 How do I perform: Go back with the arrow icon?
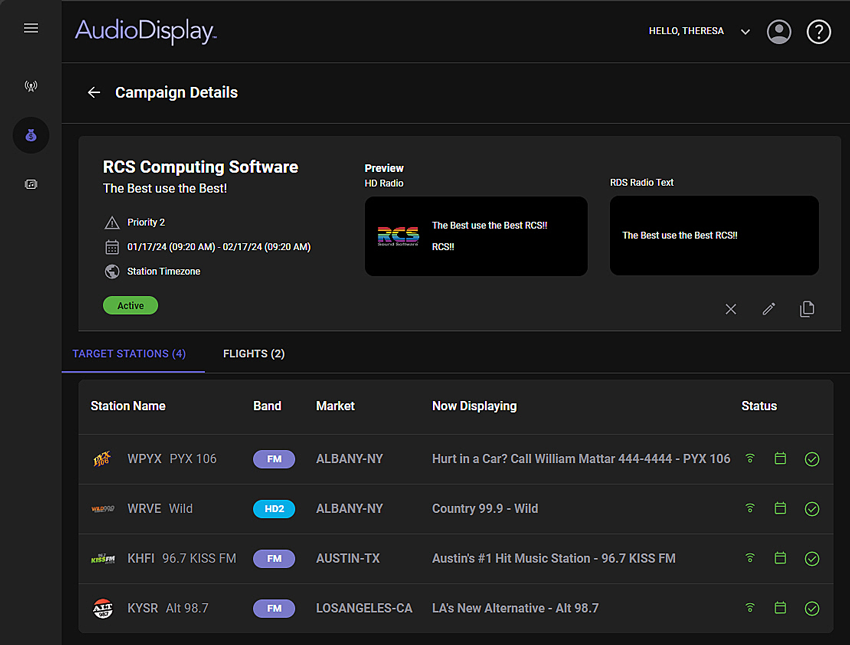coord(94,93)
